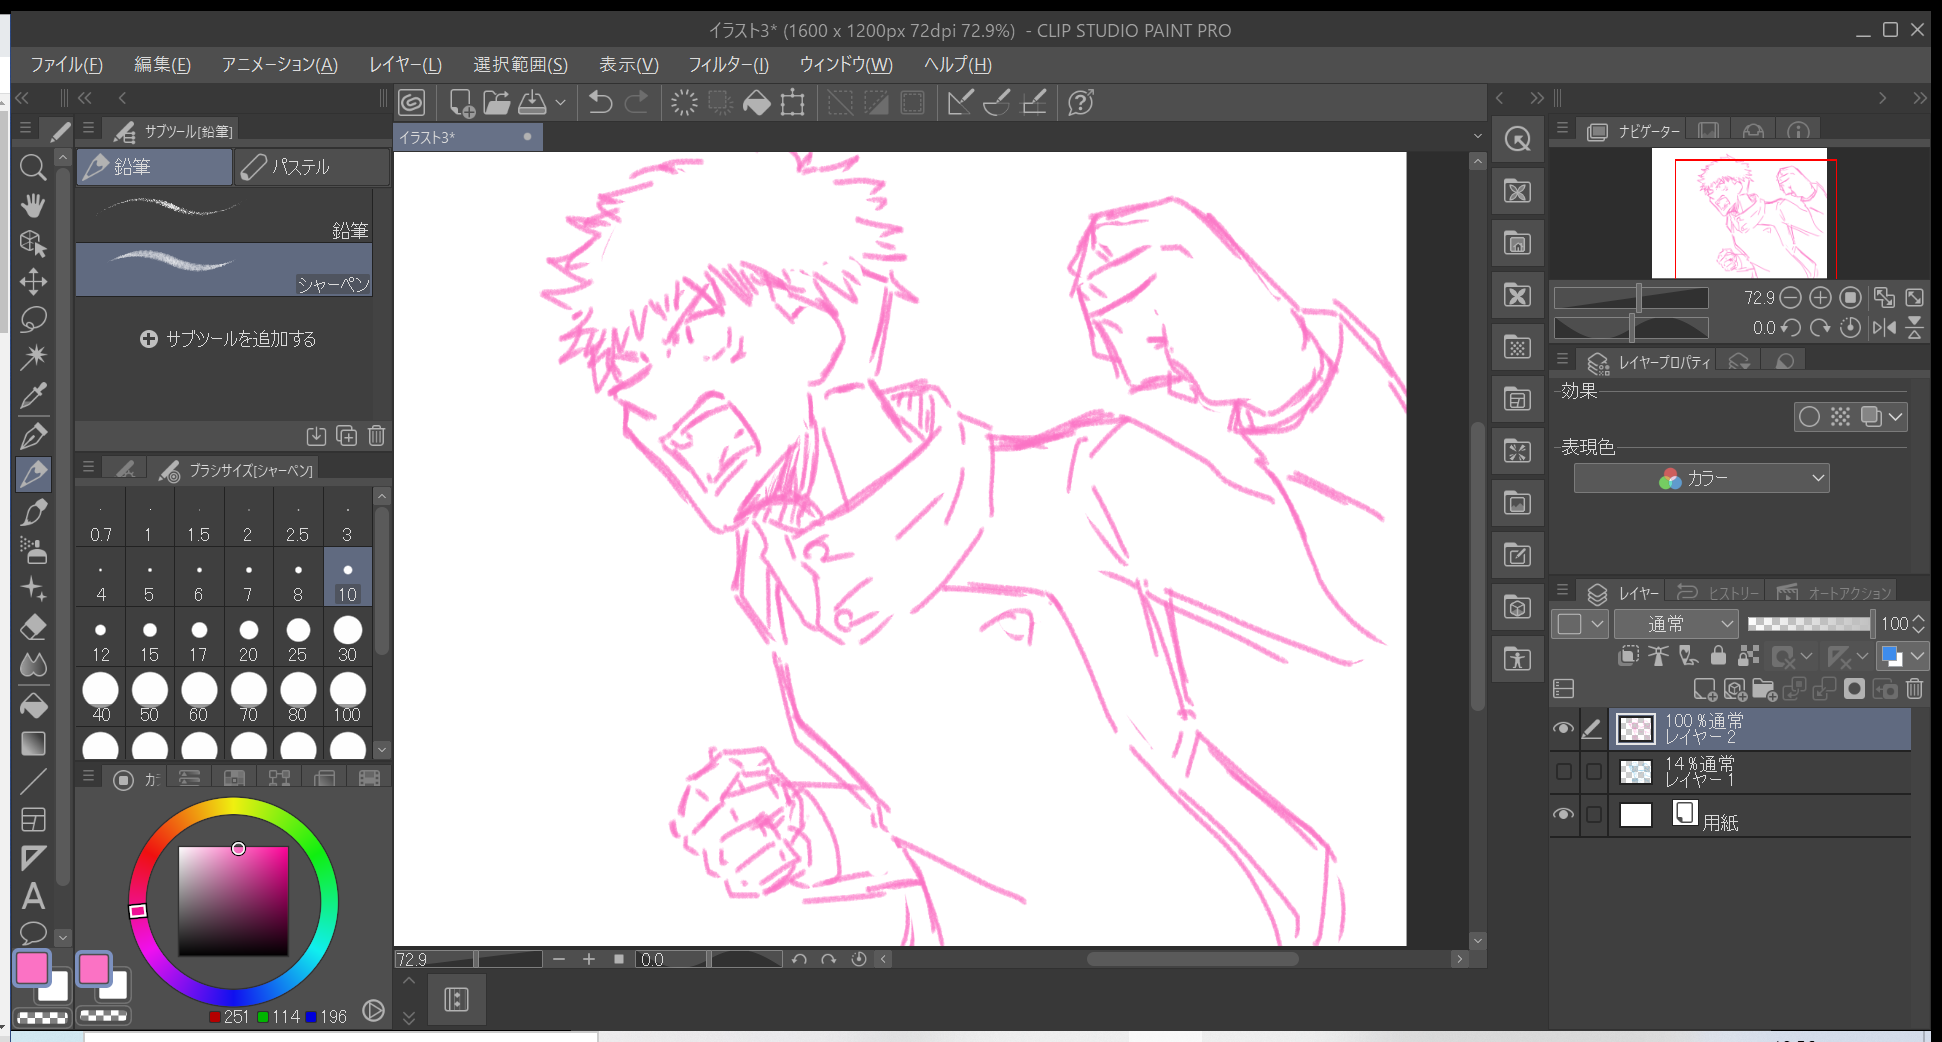
Task: Select the 鉛筆 brush preset
Action: [x=224, y=215]
